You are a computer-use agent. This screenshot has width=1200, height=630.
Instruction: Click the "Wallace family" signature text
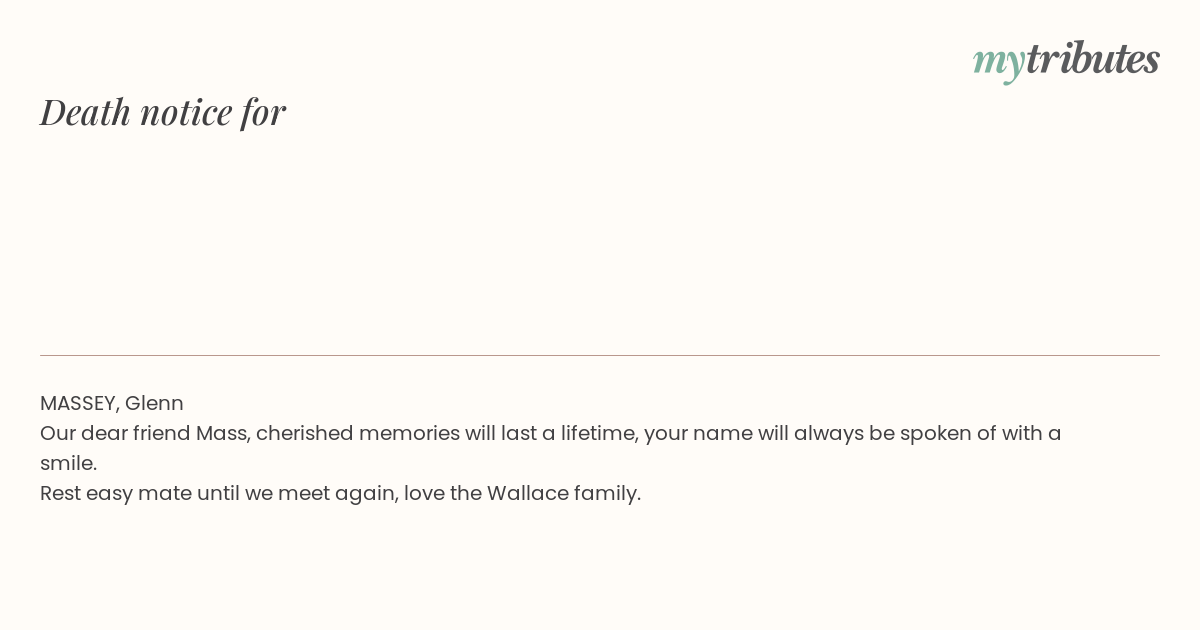(563, 493)
